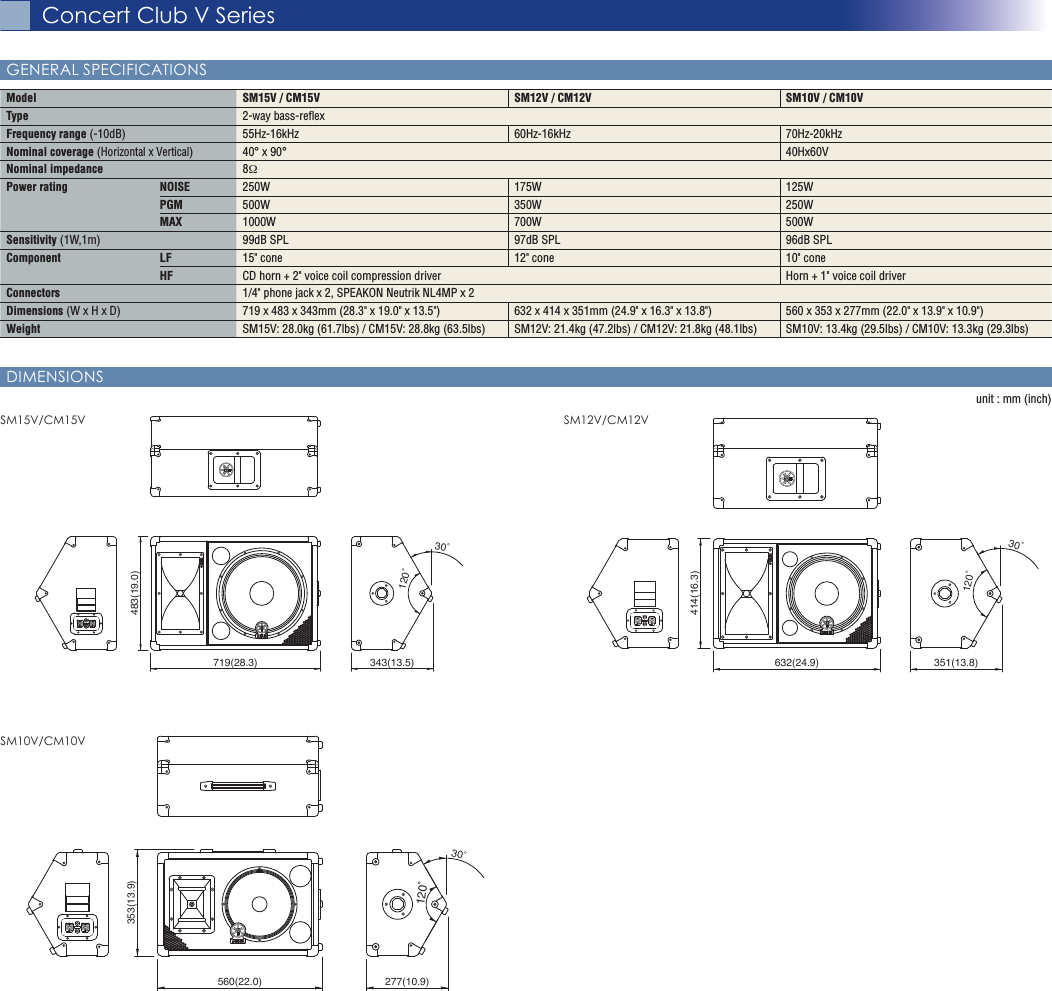Open the SM15V/CM15V front view drawing
Image resolution: width=1052 pixels, height=991 pixels.
235,593
